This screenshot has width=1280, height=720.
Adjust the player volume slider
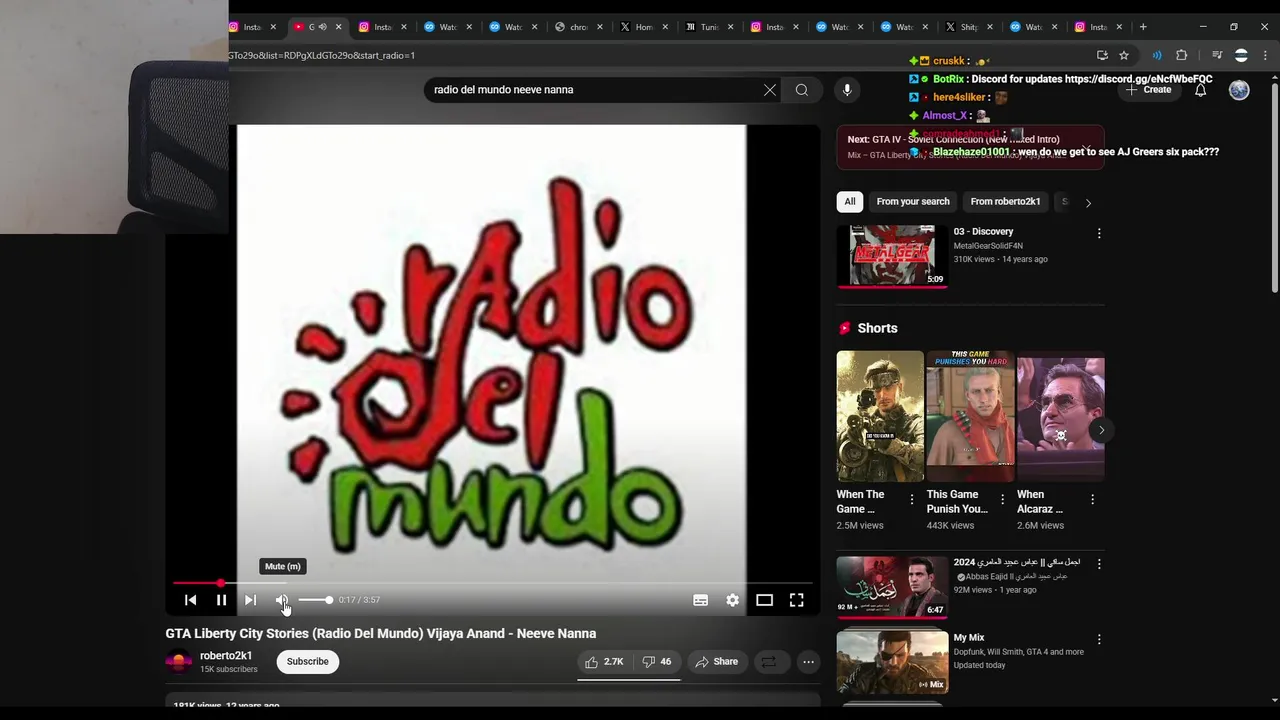click(x=315, y=600)
